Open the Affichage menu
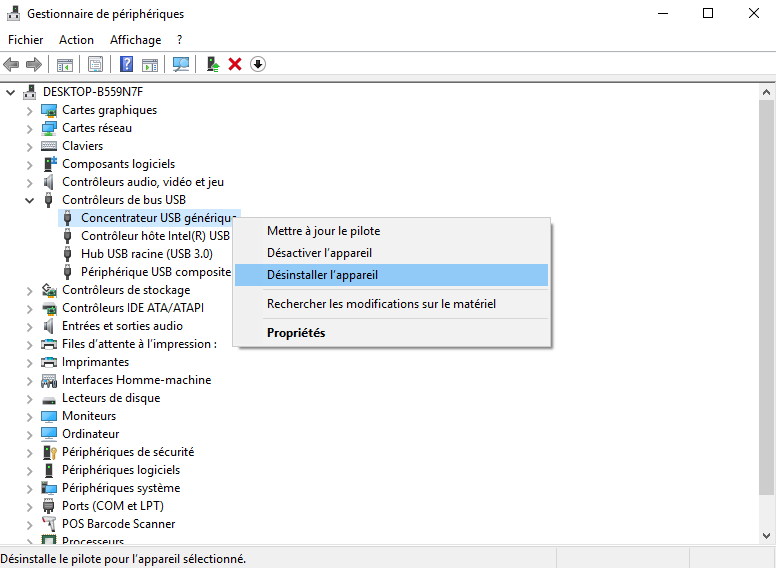Viewport: 776px width, 568px height. (135, 40)
